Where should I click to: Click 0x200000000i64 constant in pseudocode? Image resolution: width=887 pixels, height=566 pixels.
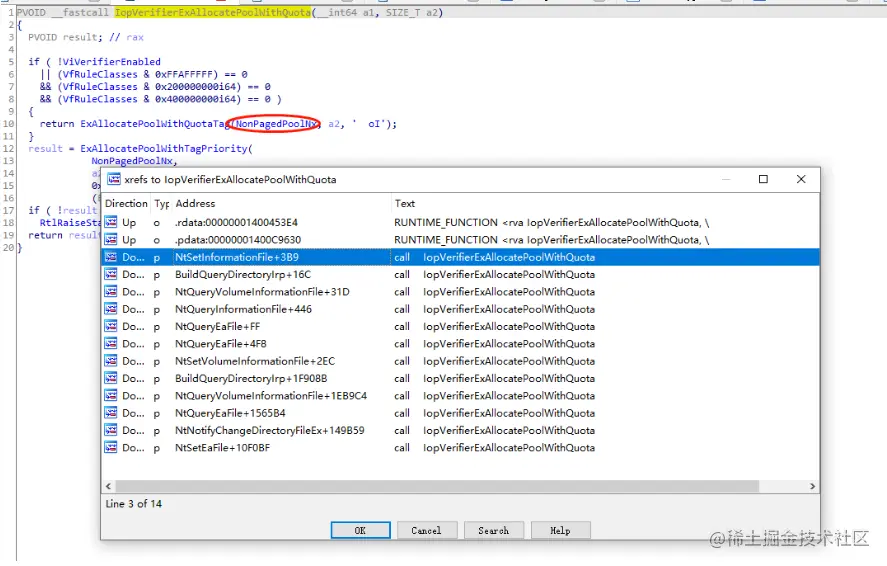(196, 87)
